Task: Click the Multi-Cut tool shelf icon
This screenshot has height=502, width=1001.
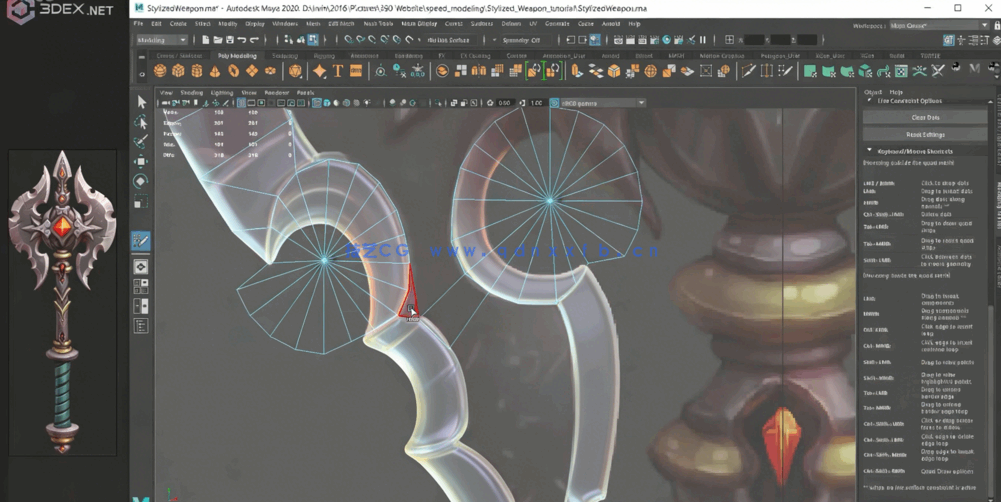Action: click(x=748, y=71)
